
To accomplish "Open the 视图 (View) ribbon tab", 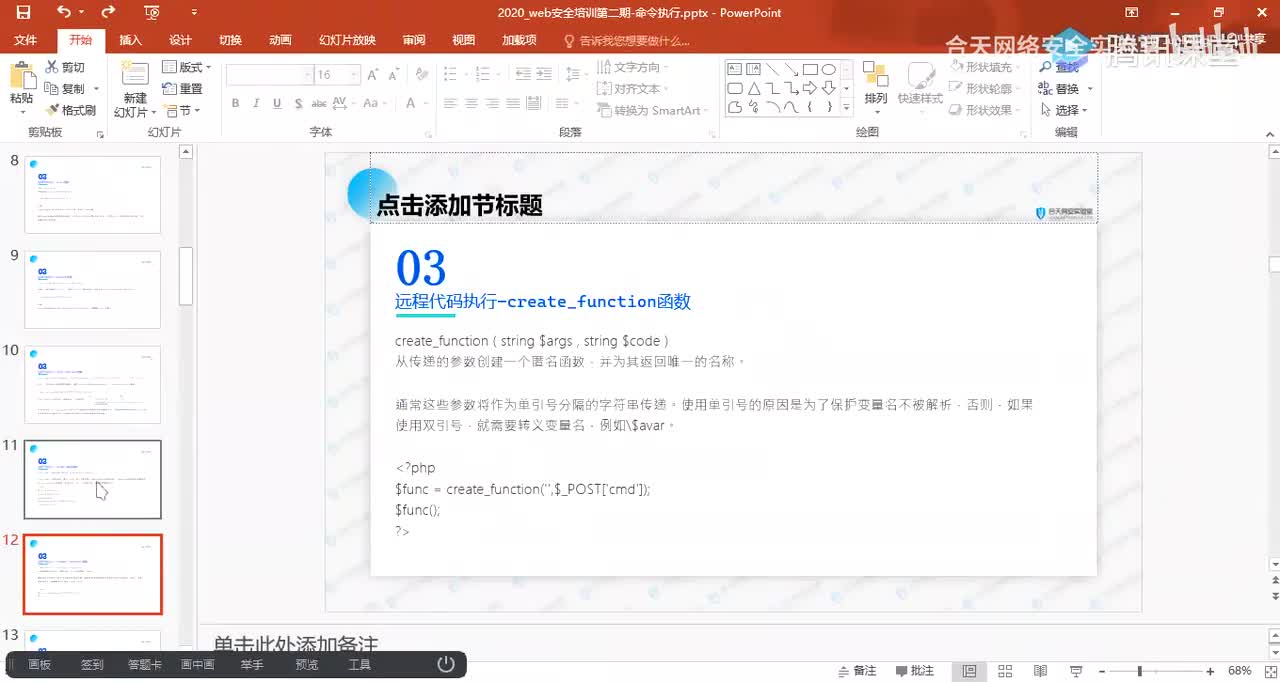I will coord(464,40).
